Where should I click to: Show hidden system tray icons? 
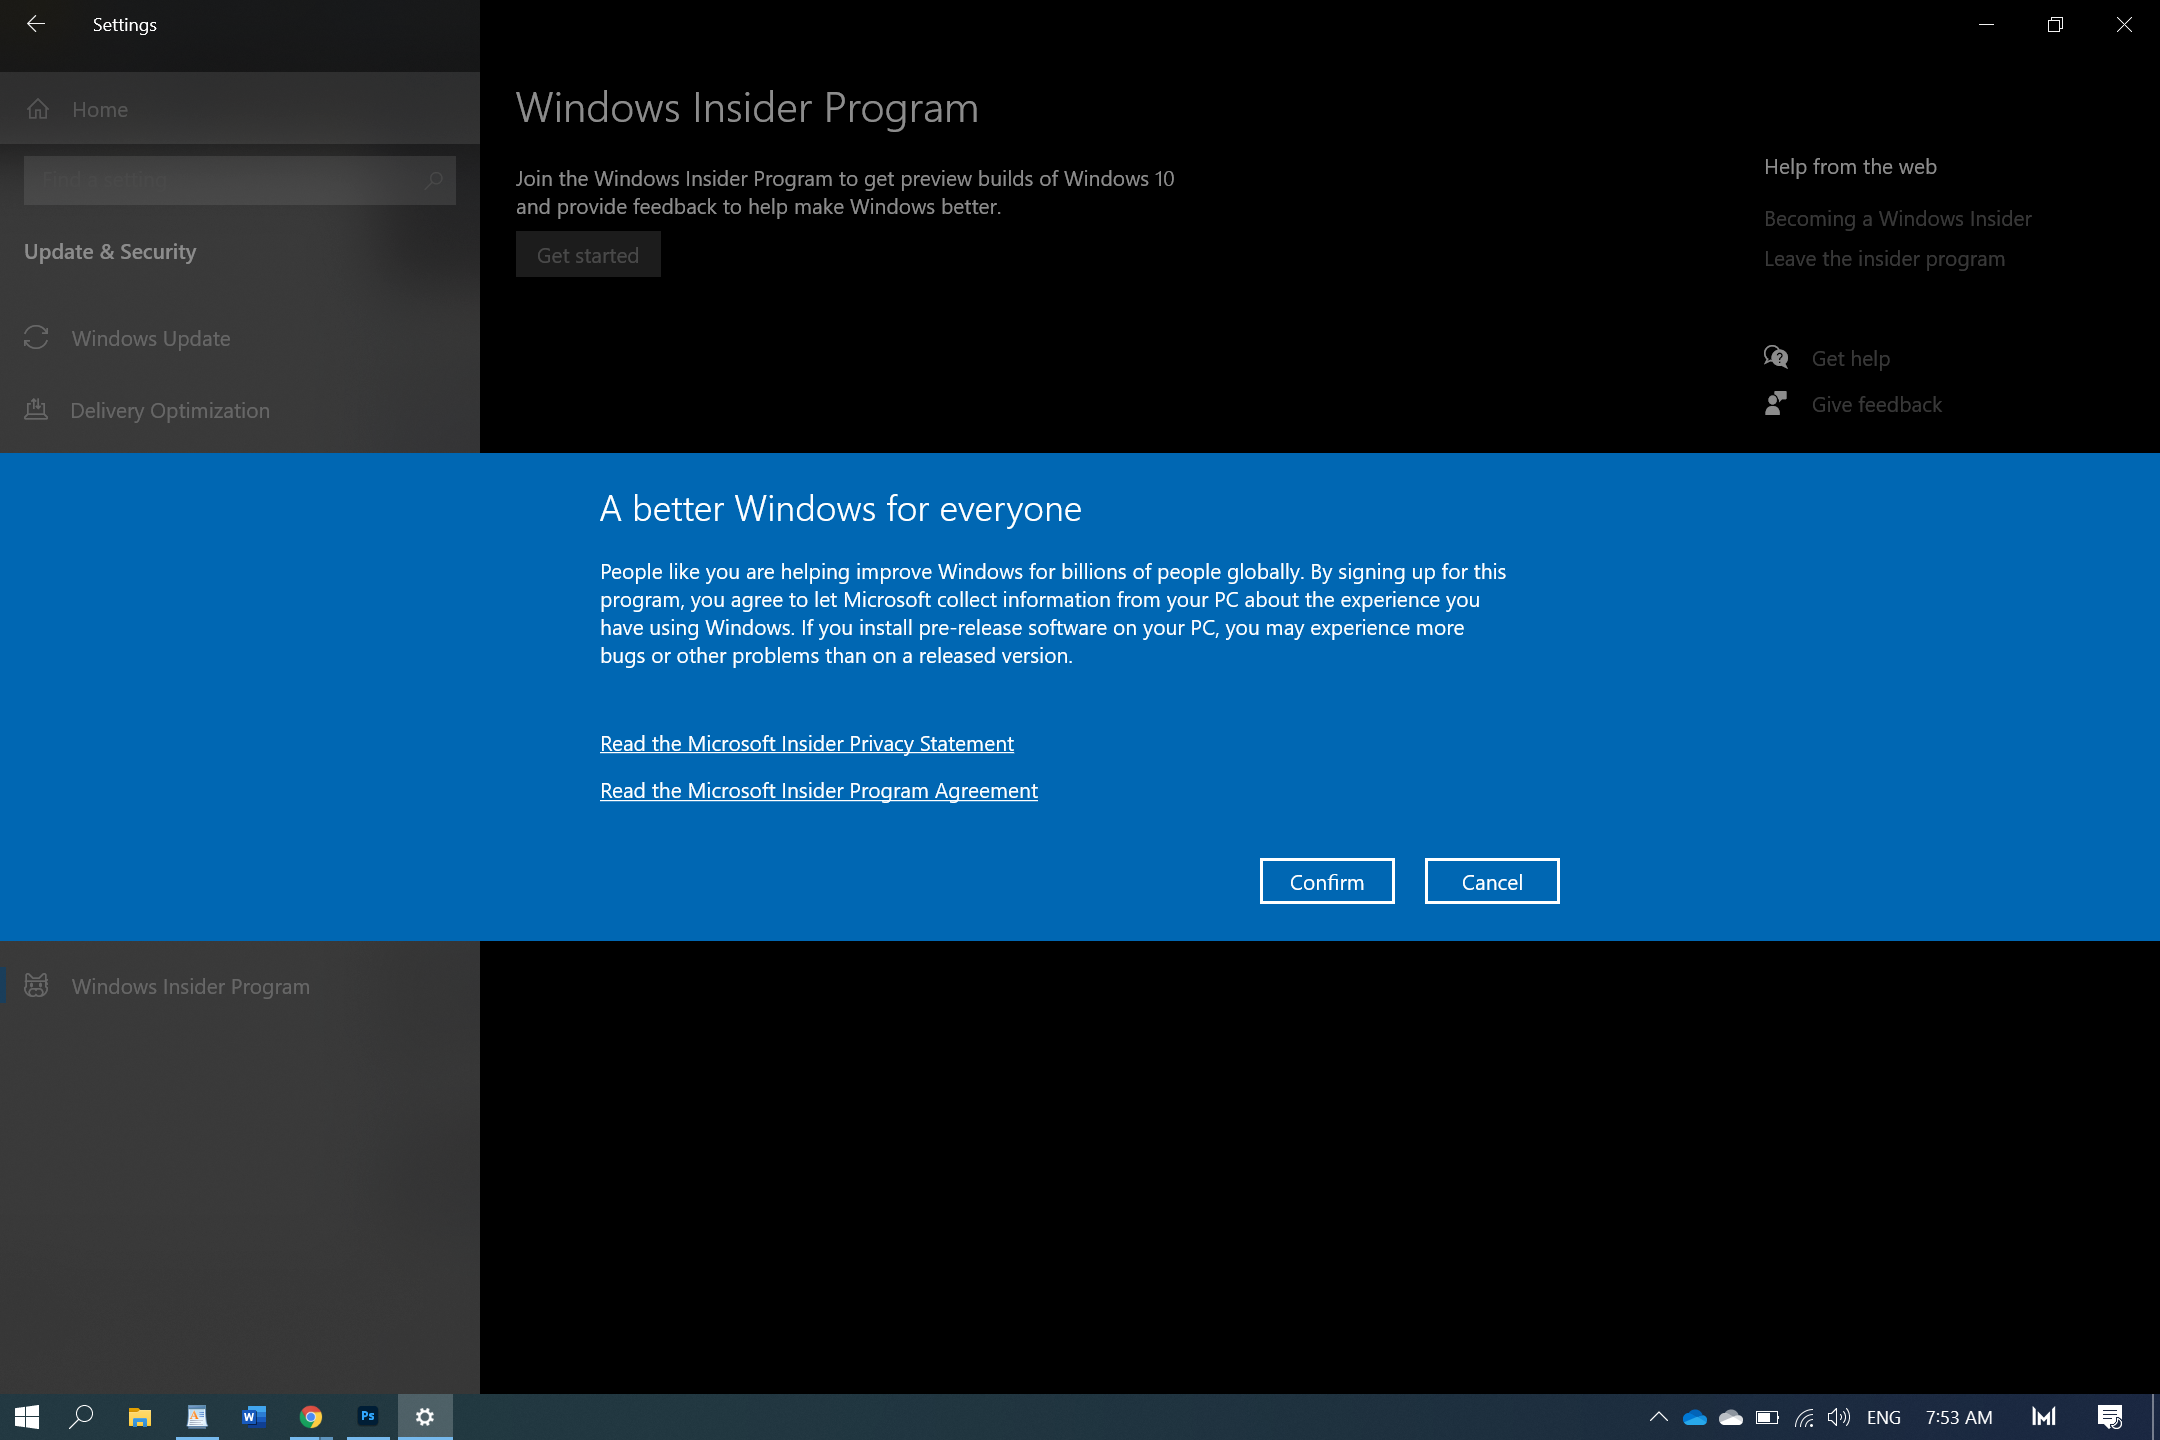[x=1658, y=1417]
